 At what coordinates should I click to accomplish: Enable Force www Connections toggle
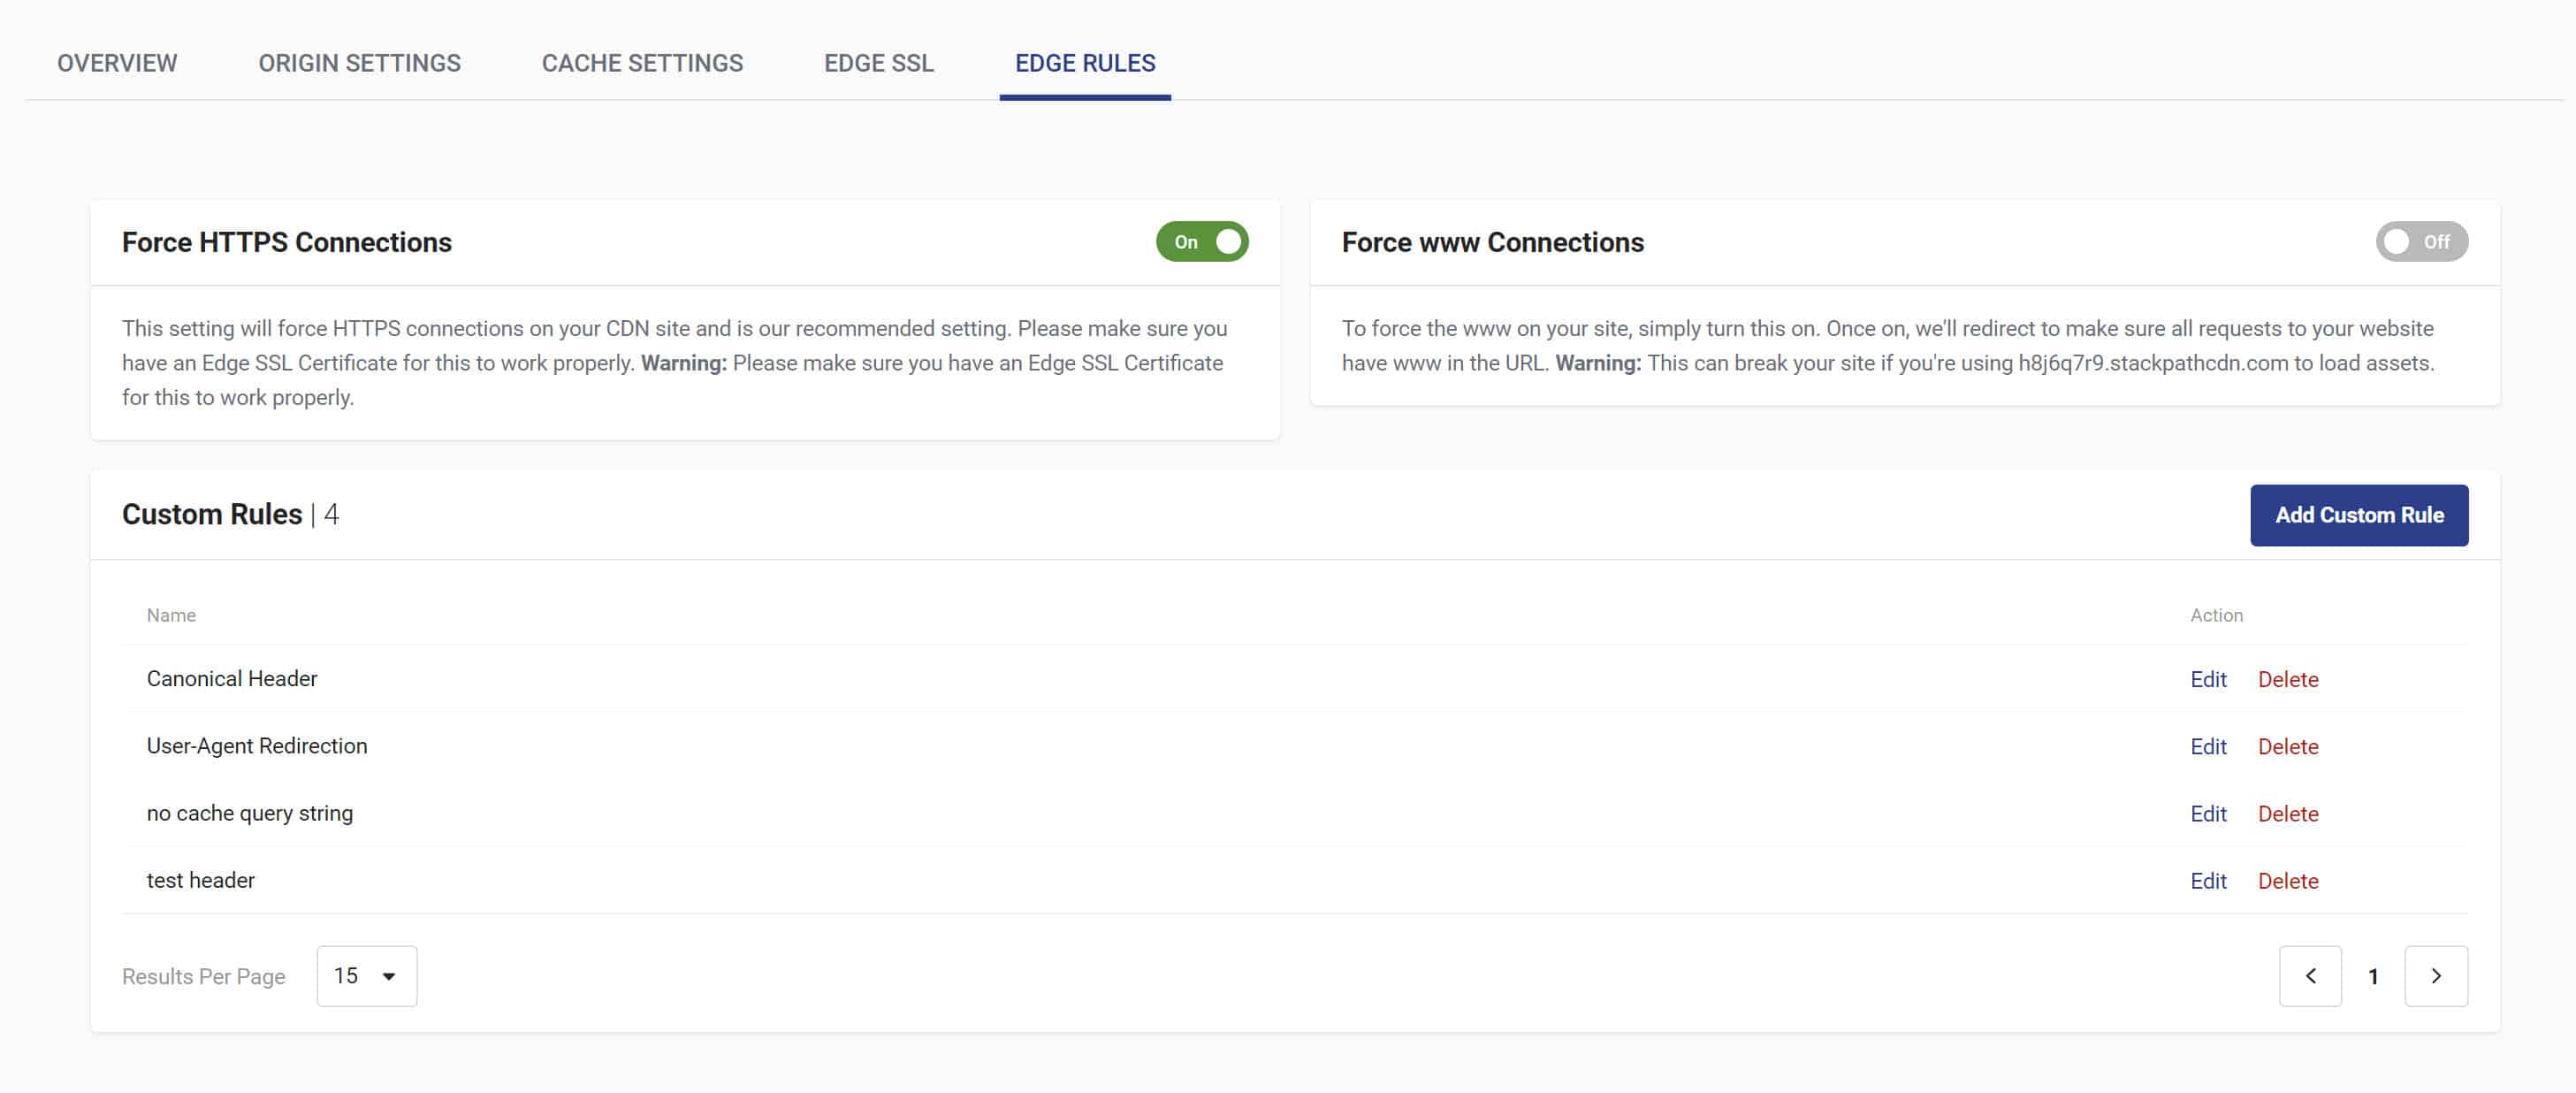(x=2421, y=242)
